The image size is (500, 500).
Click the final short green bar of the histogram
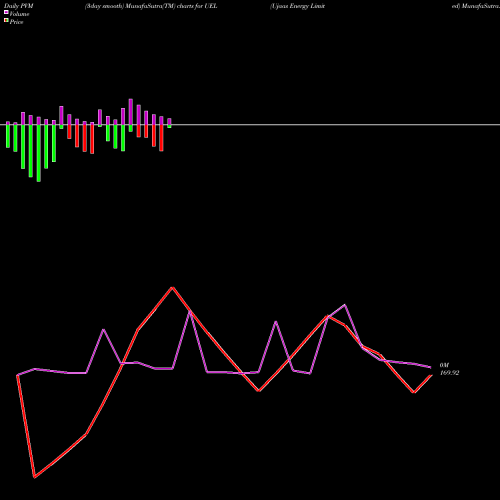(169, 126)
